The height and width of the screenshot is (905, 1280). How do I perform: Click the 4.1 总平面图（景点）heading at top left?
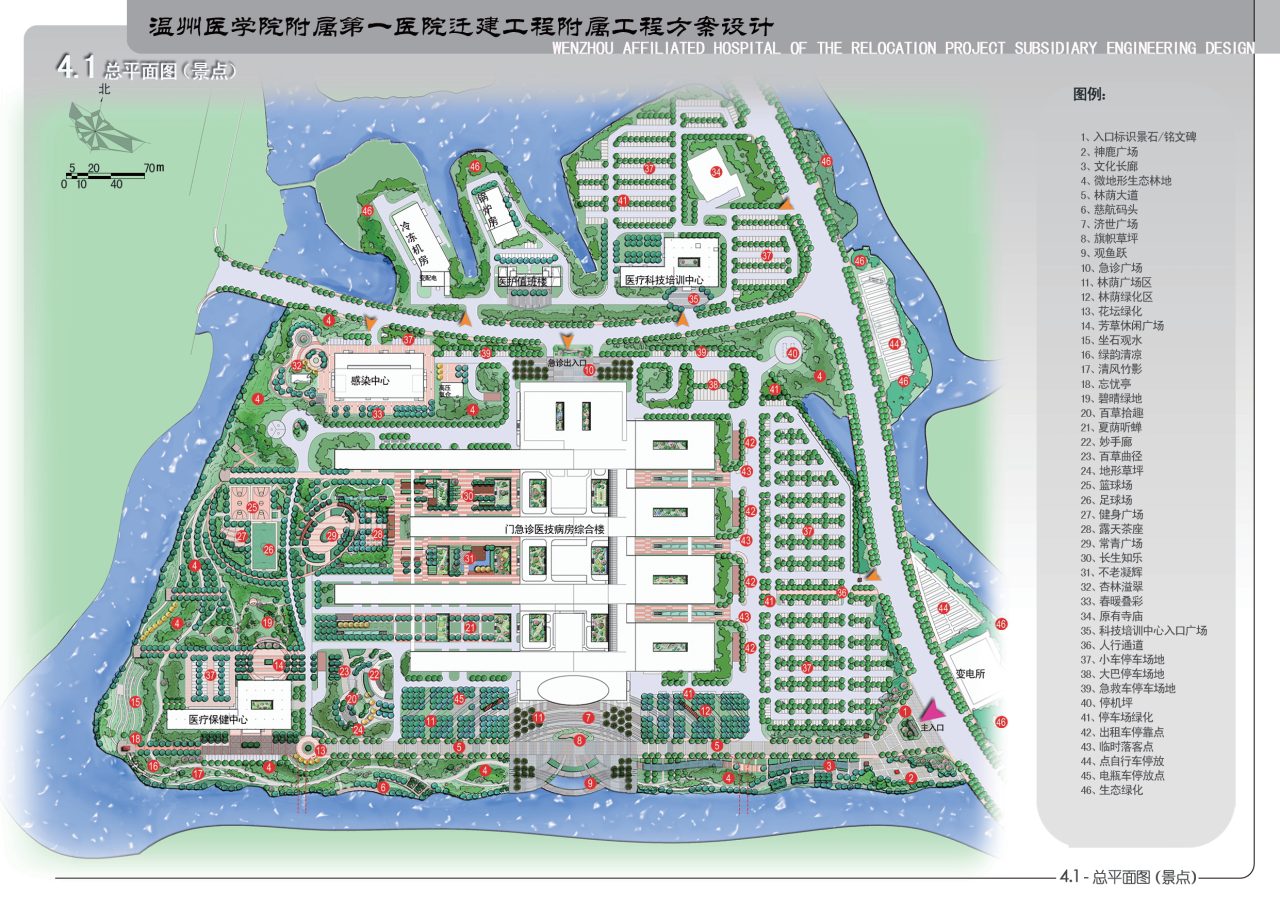click(147, 69)
